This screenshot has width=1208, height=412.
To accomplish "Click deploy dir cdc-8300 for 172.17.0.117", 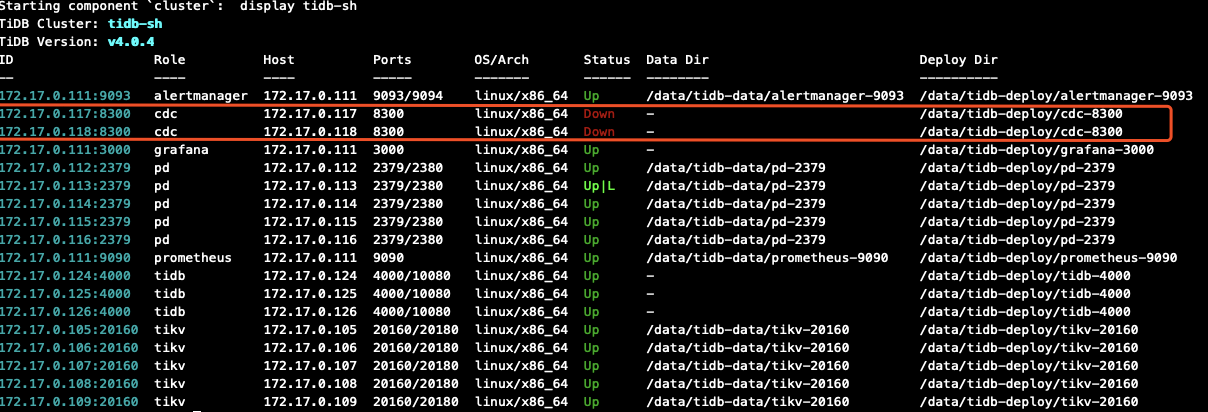I will click(x=1021, y=114).
